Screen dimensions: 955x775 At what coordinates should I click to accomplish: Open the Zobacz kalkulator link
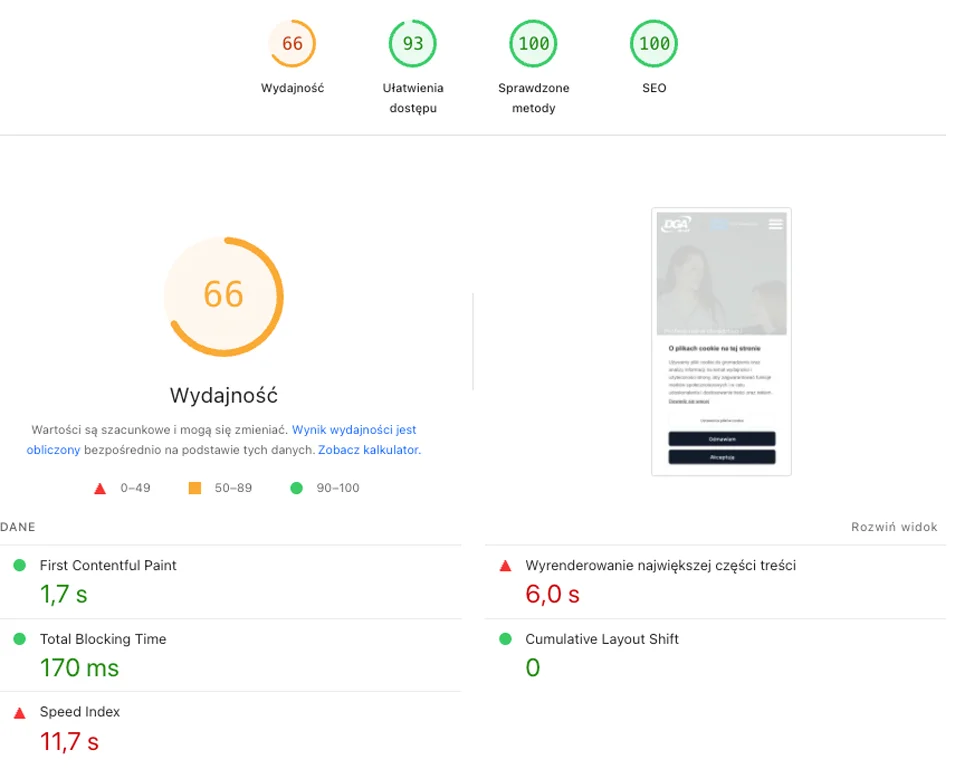click(369, 450)
